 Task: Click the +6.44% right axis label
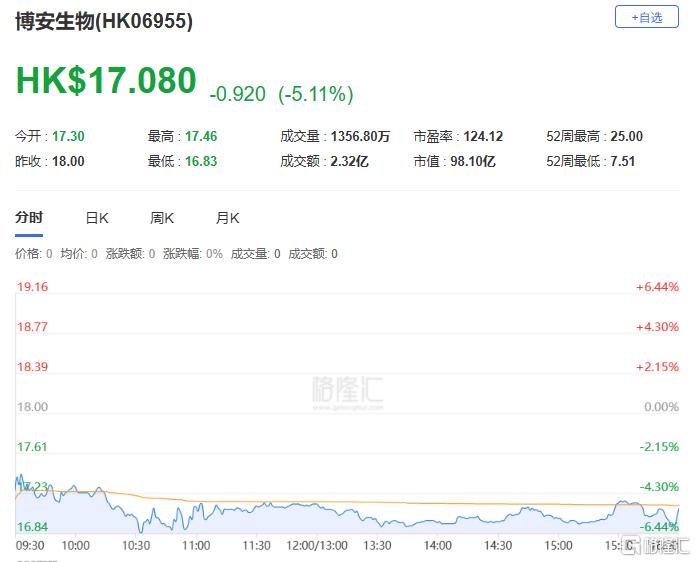pyautogui.click(x=657, y=287)
